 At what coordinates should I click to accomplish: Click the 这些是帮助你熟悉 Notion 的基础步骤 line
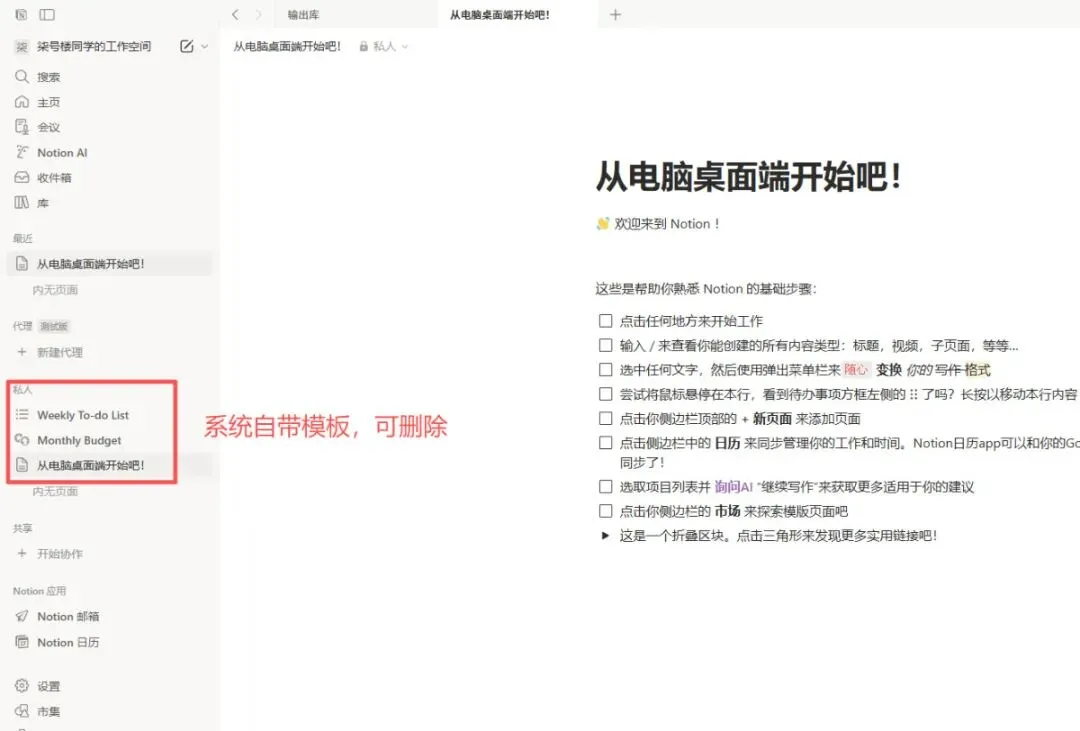[x=706, y=289]
